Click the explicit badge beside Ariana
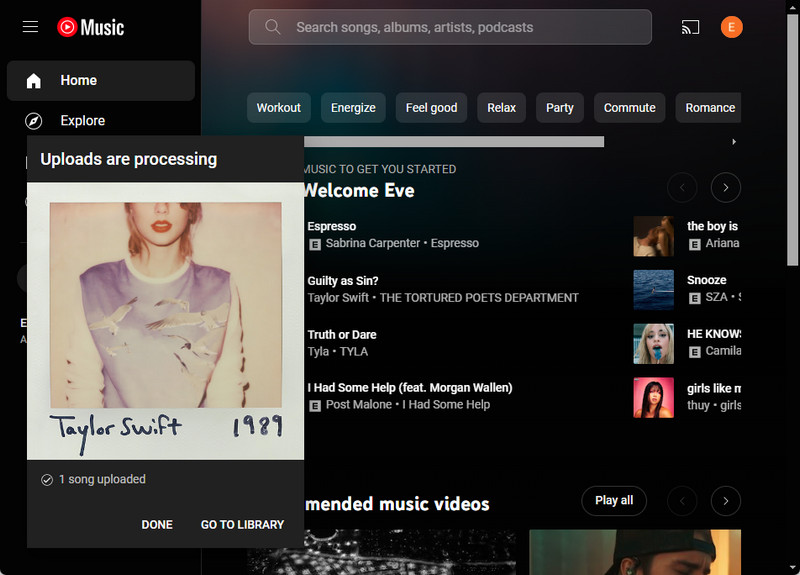This screenshot has width=800, height=575. coord(694,244)
